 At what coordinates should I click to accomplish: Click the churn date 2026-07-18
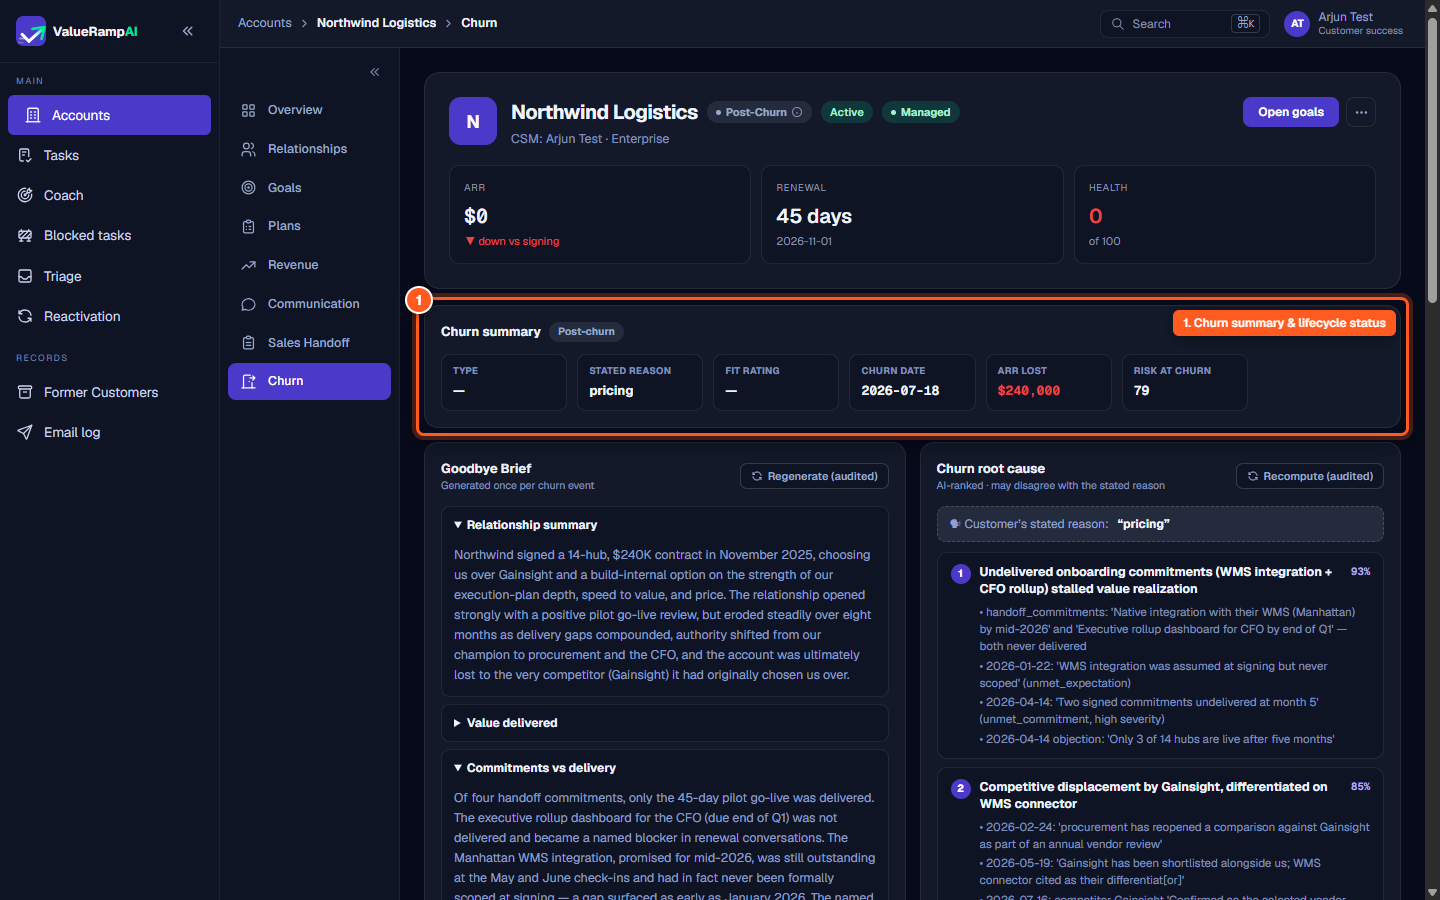coord(900,391)
